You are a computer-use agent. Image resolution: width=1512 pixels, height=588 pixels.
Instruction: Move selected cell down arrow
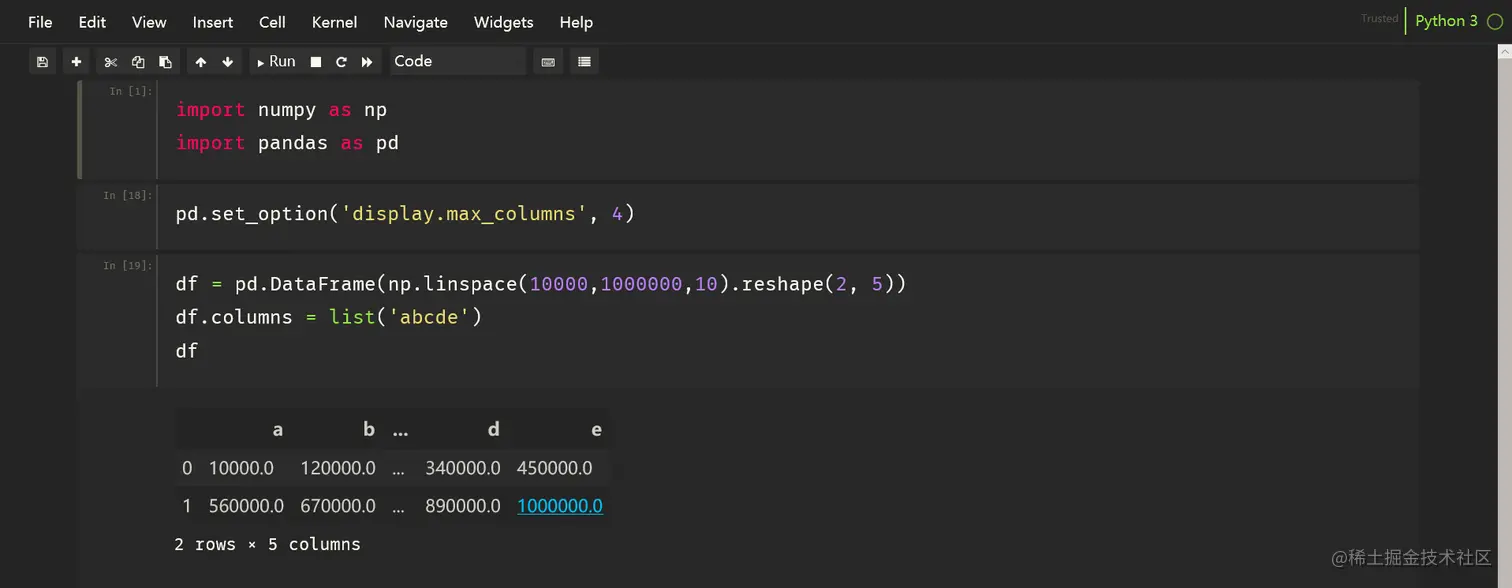tap(228, 62)
